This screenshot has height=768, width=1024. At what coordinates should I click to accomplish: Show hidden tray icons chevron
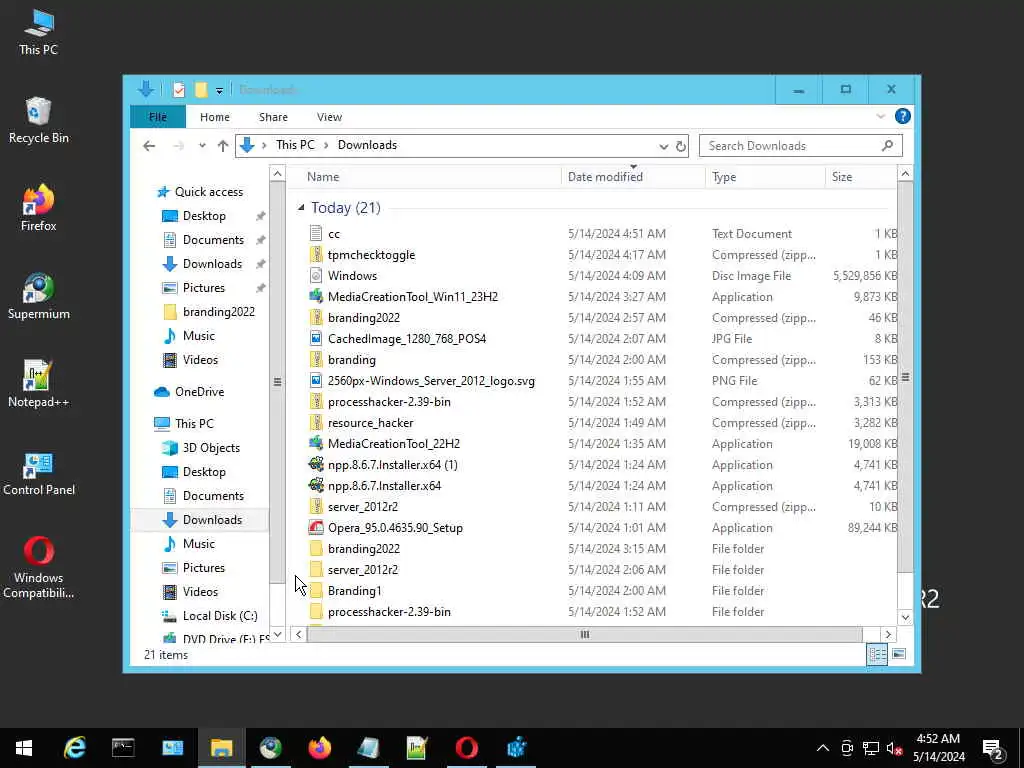point(823,748)
